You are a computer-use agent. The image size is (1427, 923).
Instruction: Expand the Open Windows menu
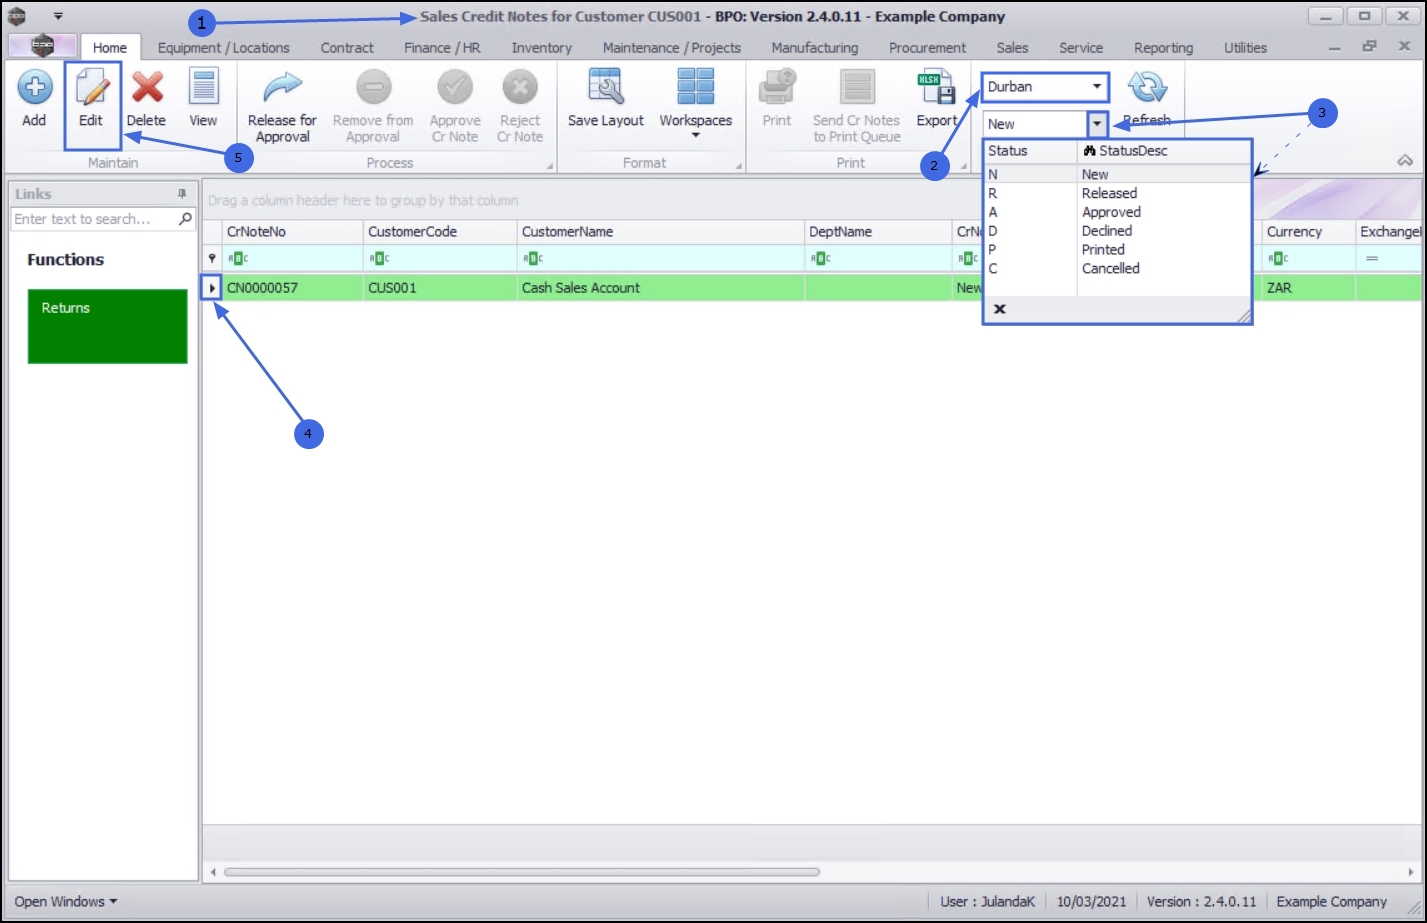click(x=65, y=902)
